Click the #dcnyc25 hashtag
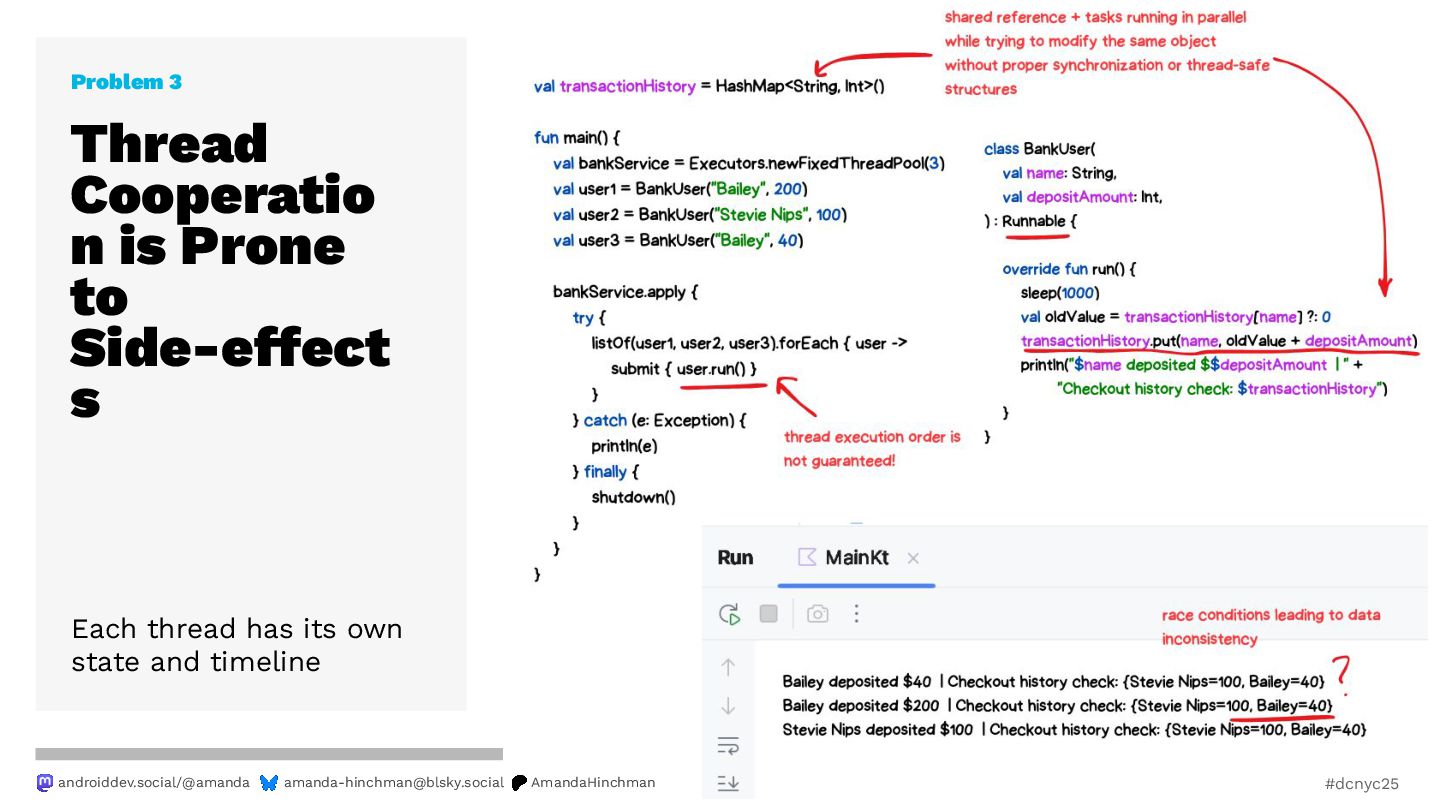The height and width of the screenshot is (810, 1440). pos(1362,784)
